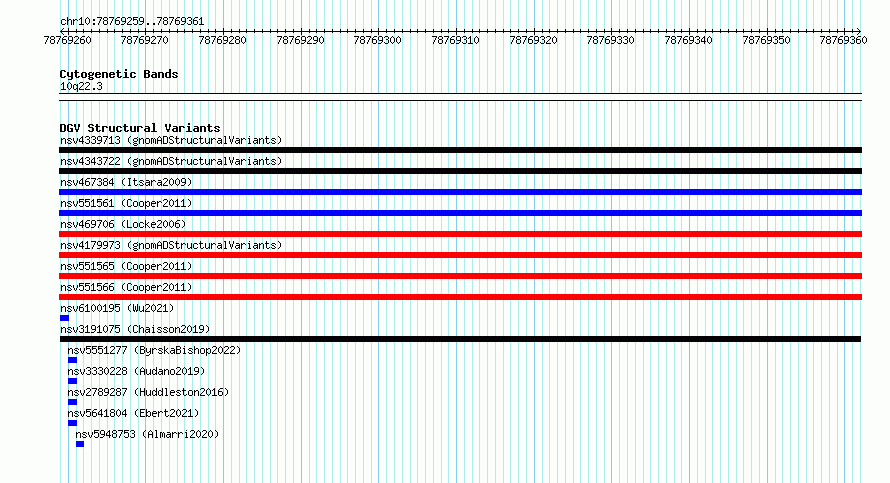Click ruler position 78769330
890x483 pixels.
pyautogui.click(x=611, y=40)
